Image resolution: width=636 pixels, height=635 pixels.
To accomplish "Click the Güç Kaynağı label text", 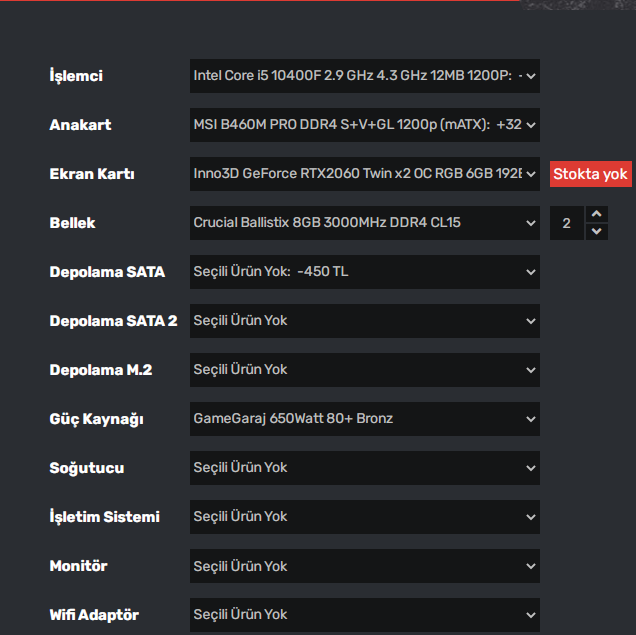I will [x=96, y=419].
